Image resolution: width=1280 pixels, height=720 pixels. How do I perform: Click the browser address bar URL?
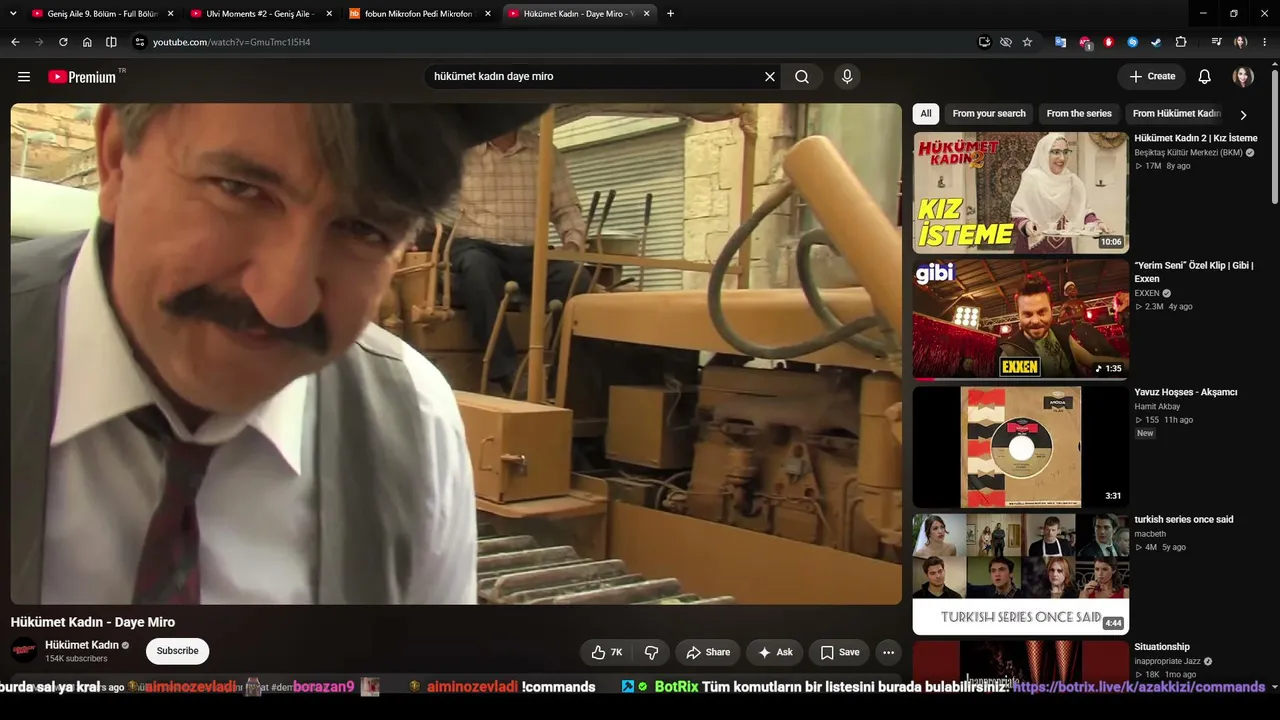click(x=231, y=42)
